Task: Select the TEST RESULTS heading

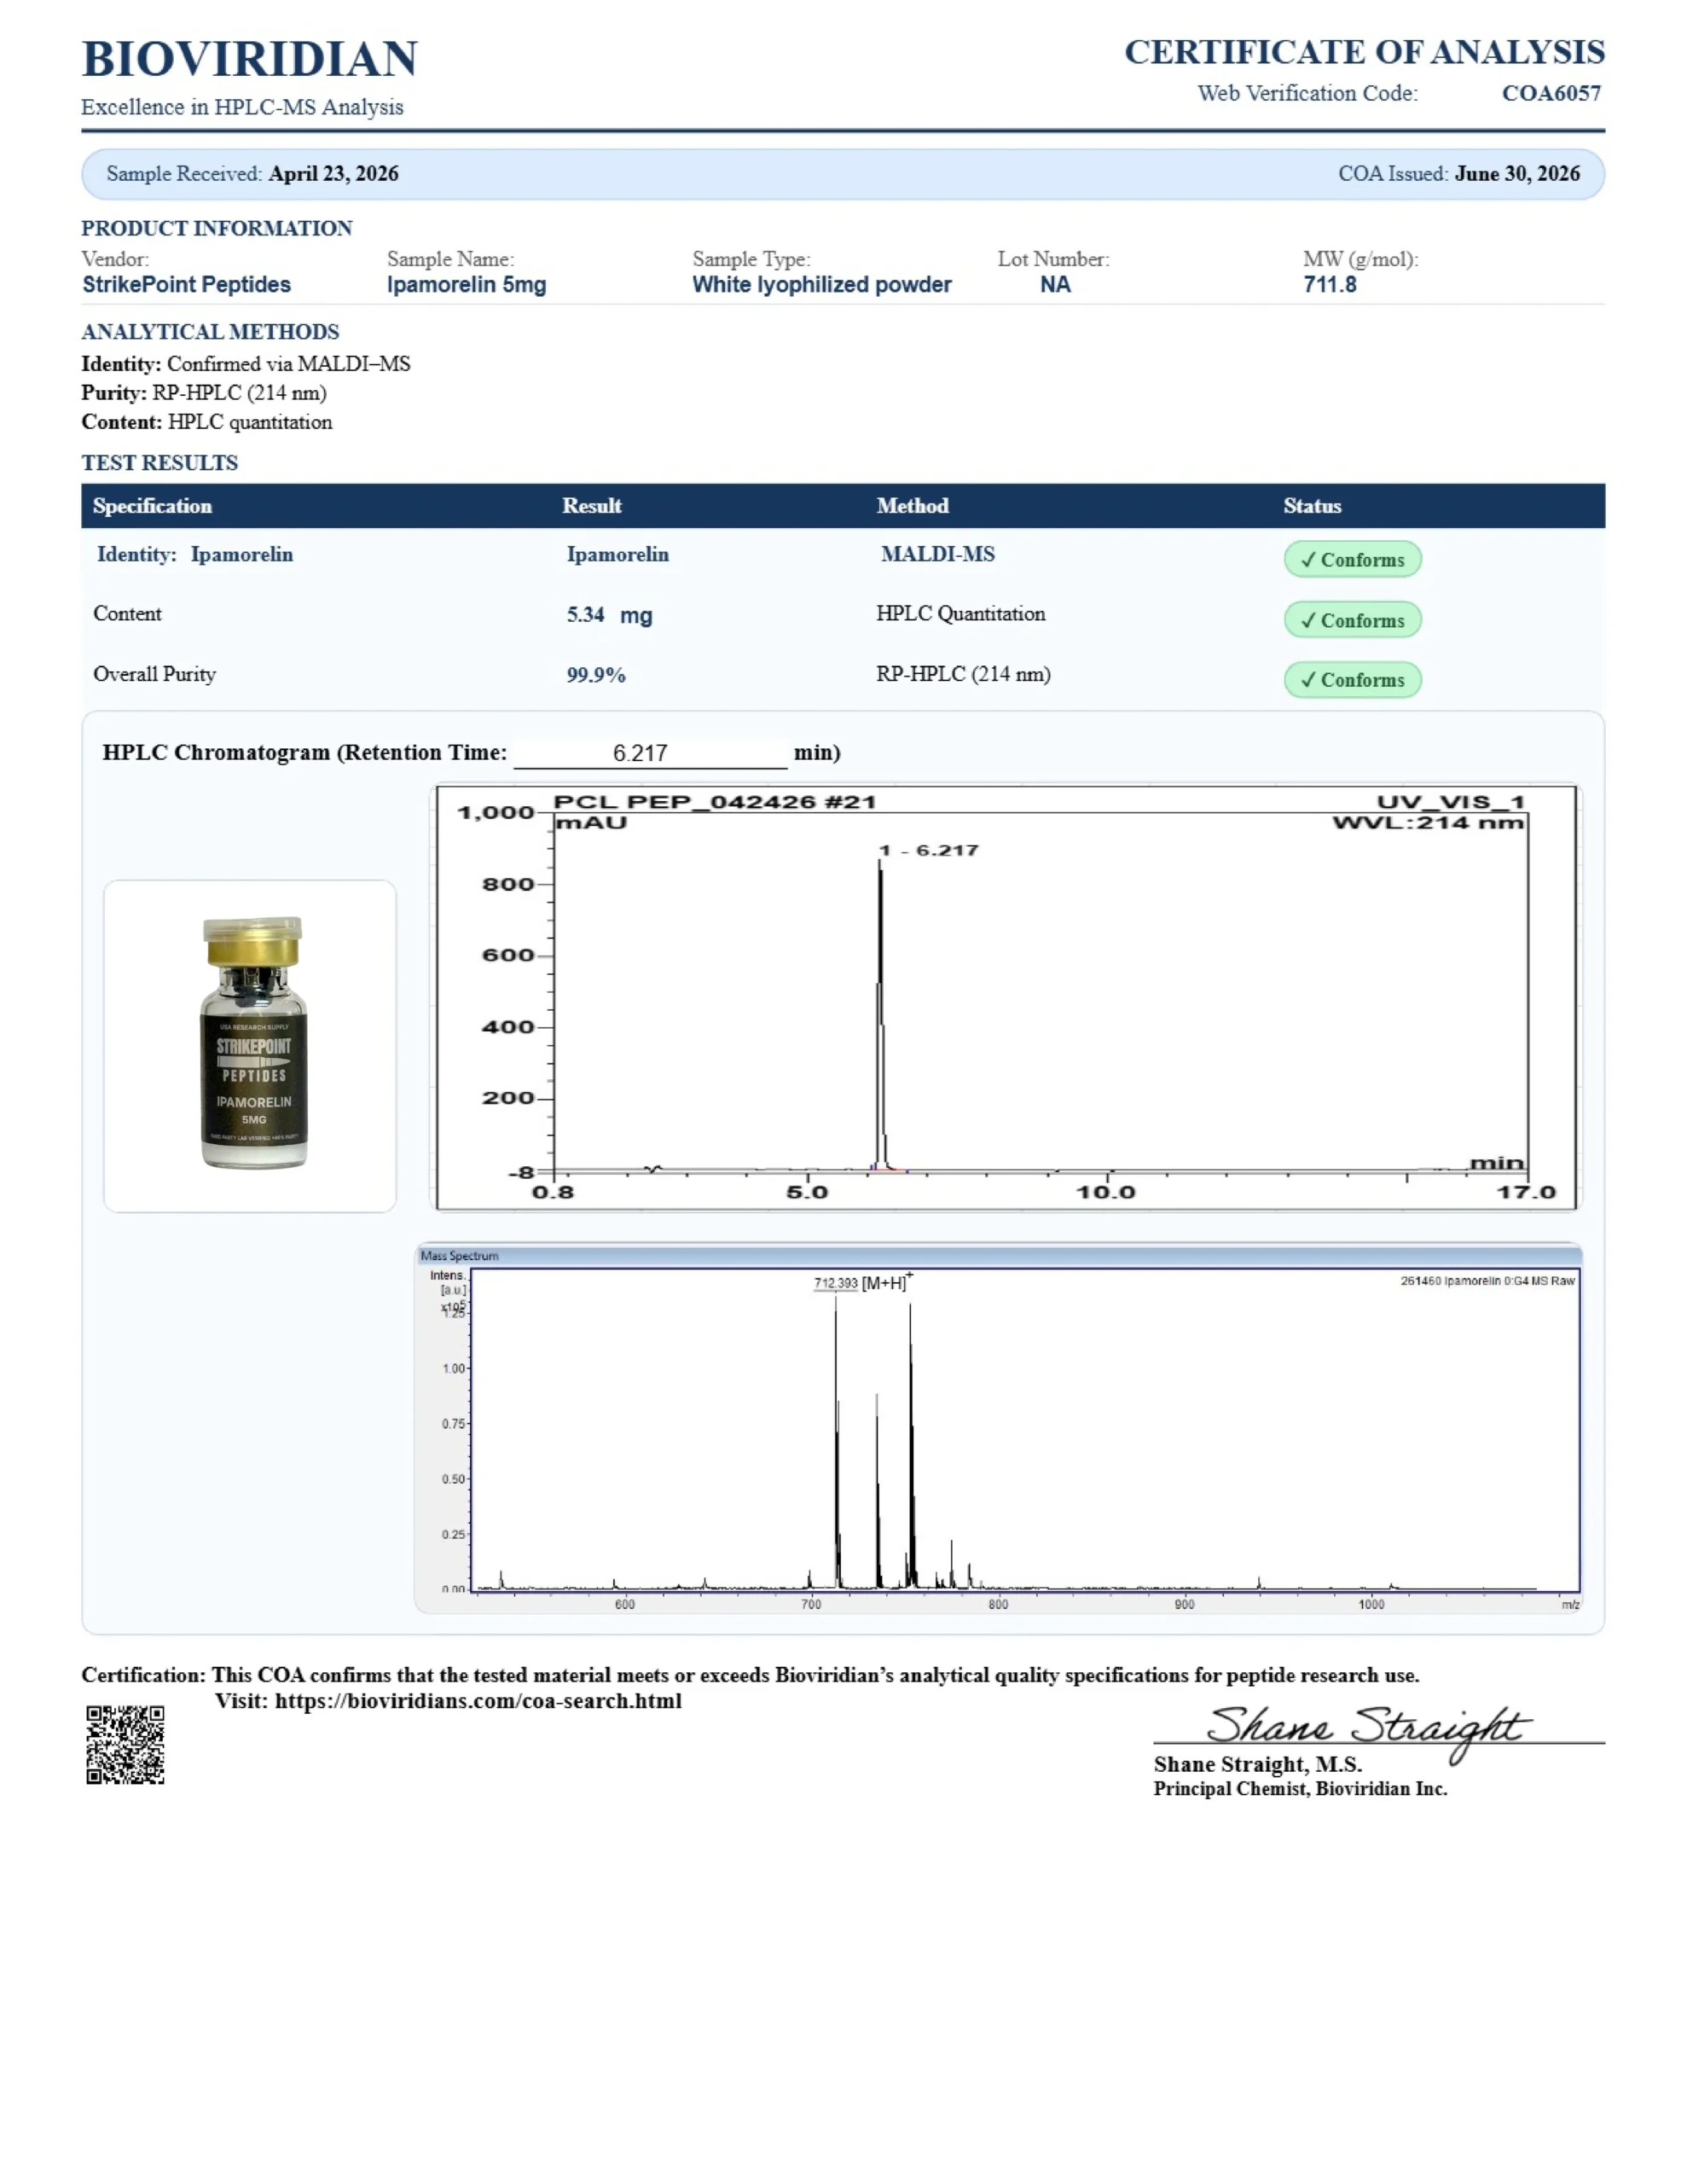Action: click(160, 463)
